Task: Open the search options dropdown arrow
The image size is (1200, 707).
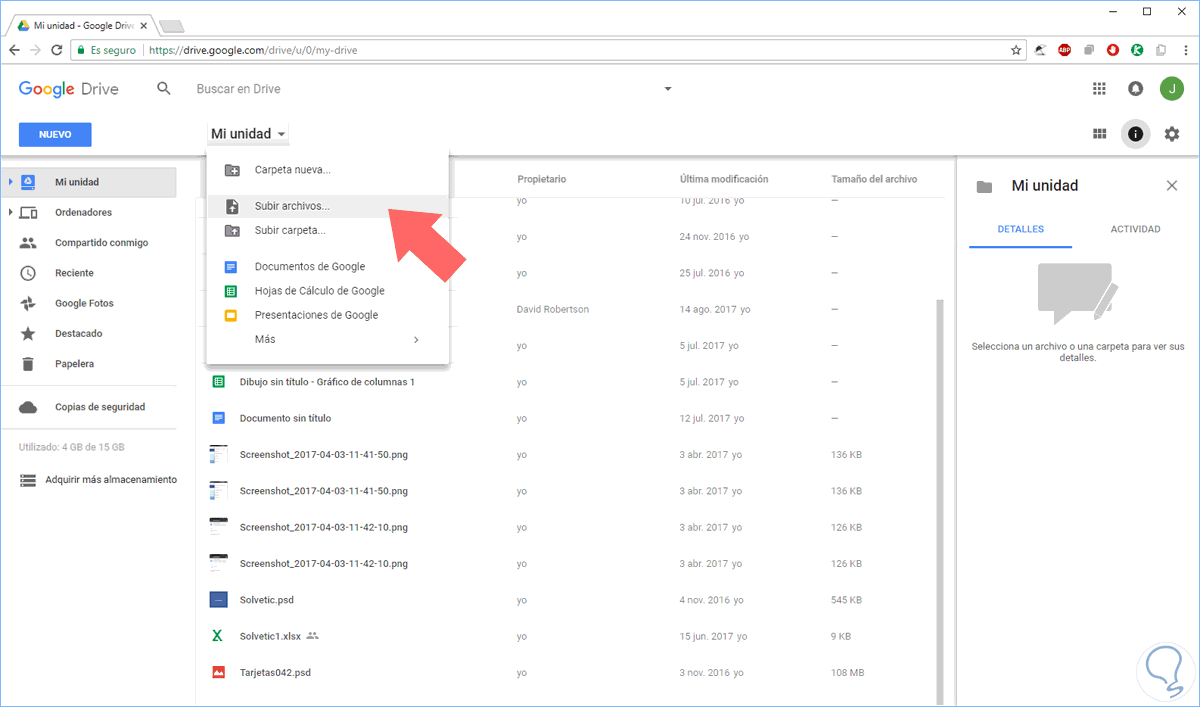Action: coord(668,89)
